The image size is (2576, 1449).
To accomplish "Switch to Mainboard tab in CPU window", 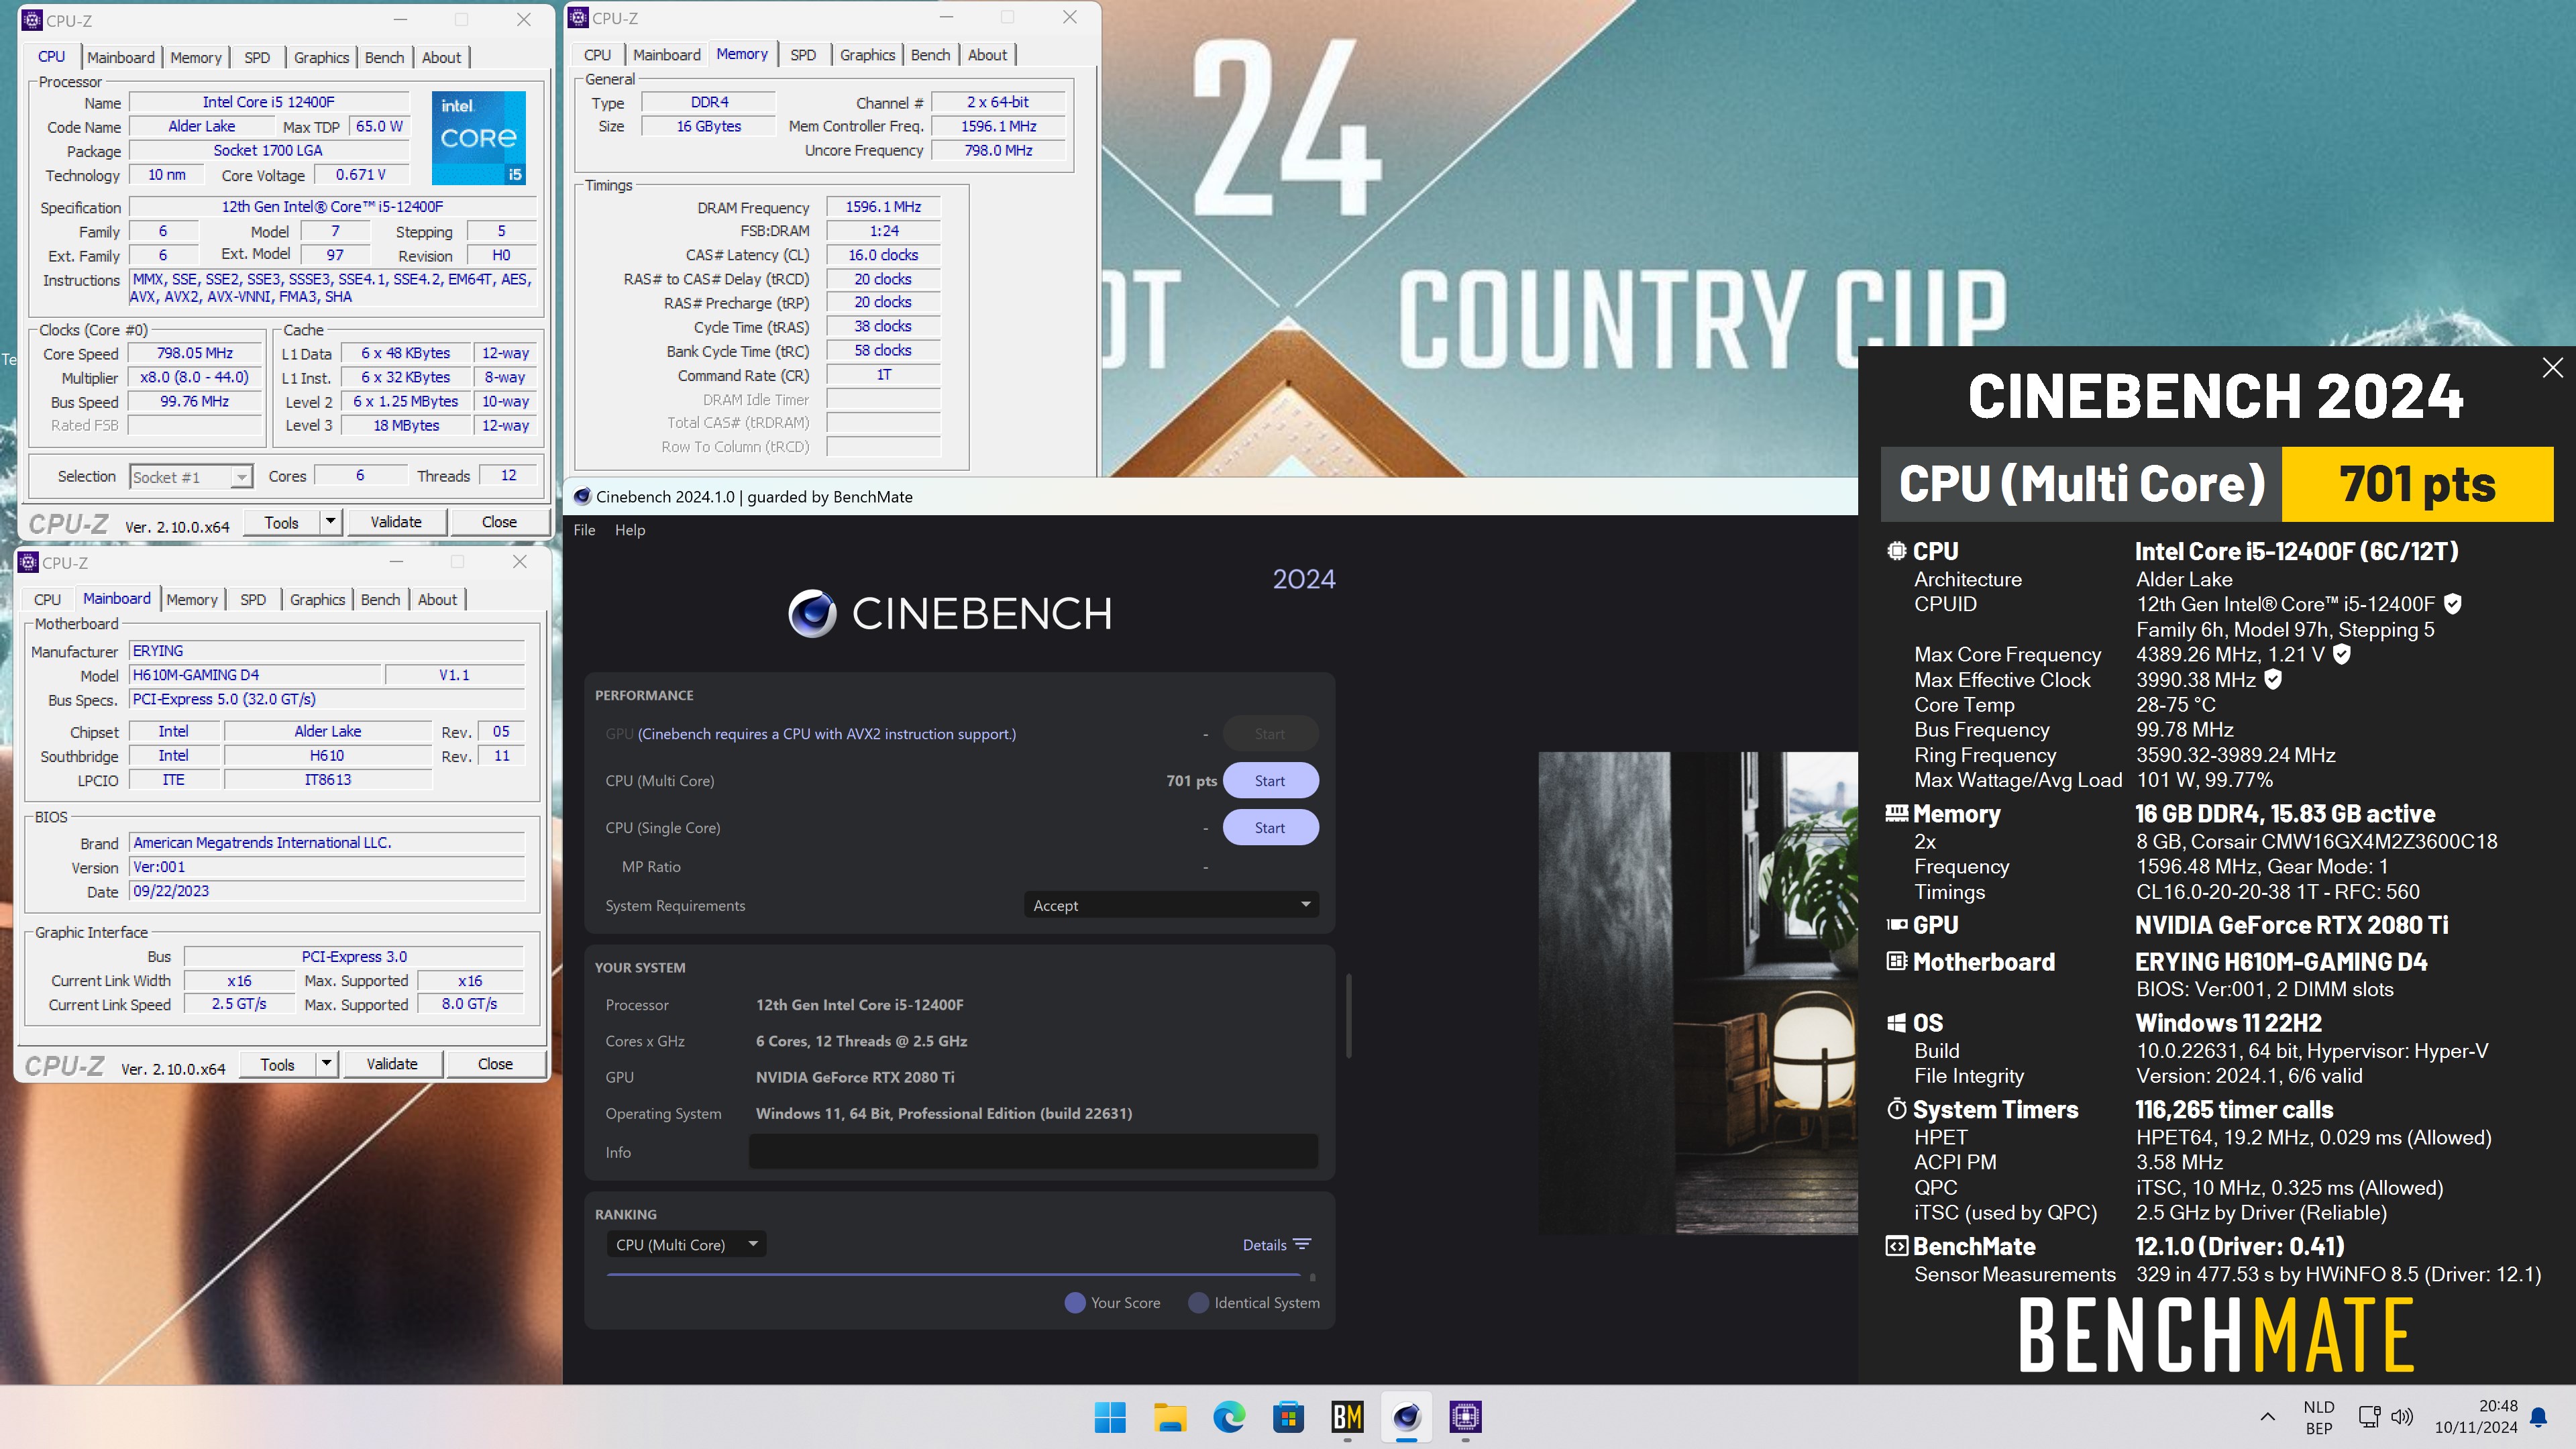I will click(x=121, y=57).
